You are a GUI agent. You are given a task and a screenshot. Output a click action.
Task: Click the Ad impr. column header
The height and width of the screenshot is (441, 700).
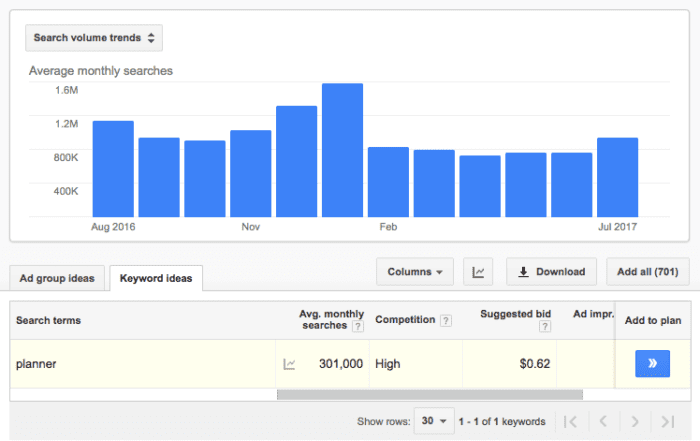pyautogui.click(x=593, y=314)
